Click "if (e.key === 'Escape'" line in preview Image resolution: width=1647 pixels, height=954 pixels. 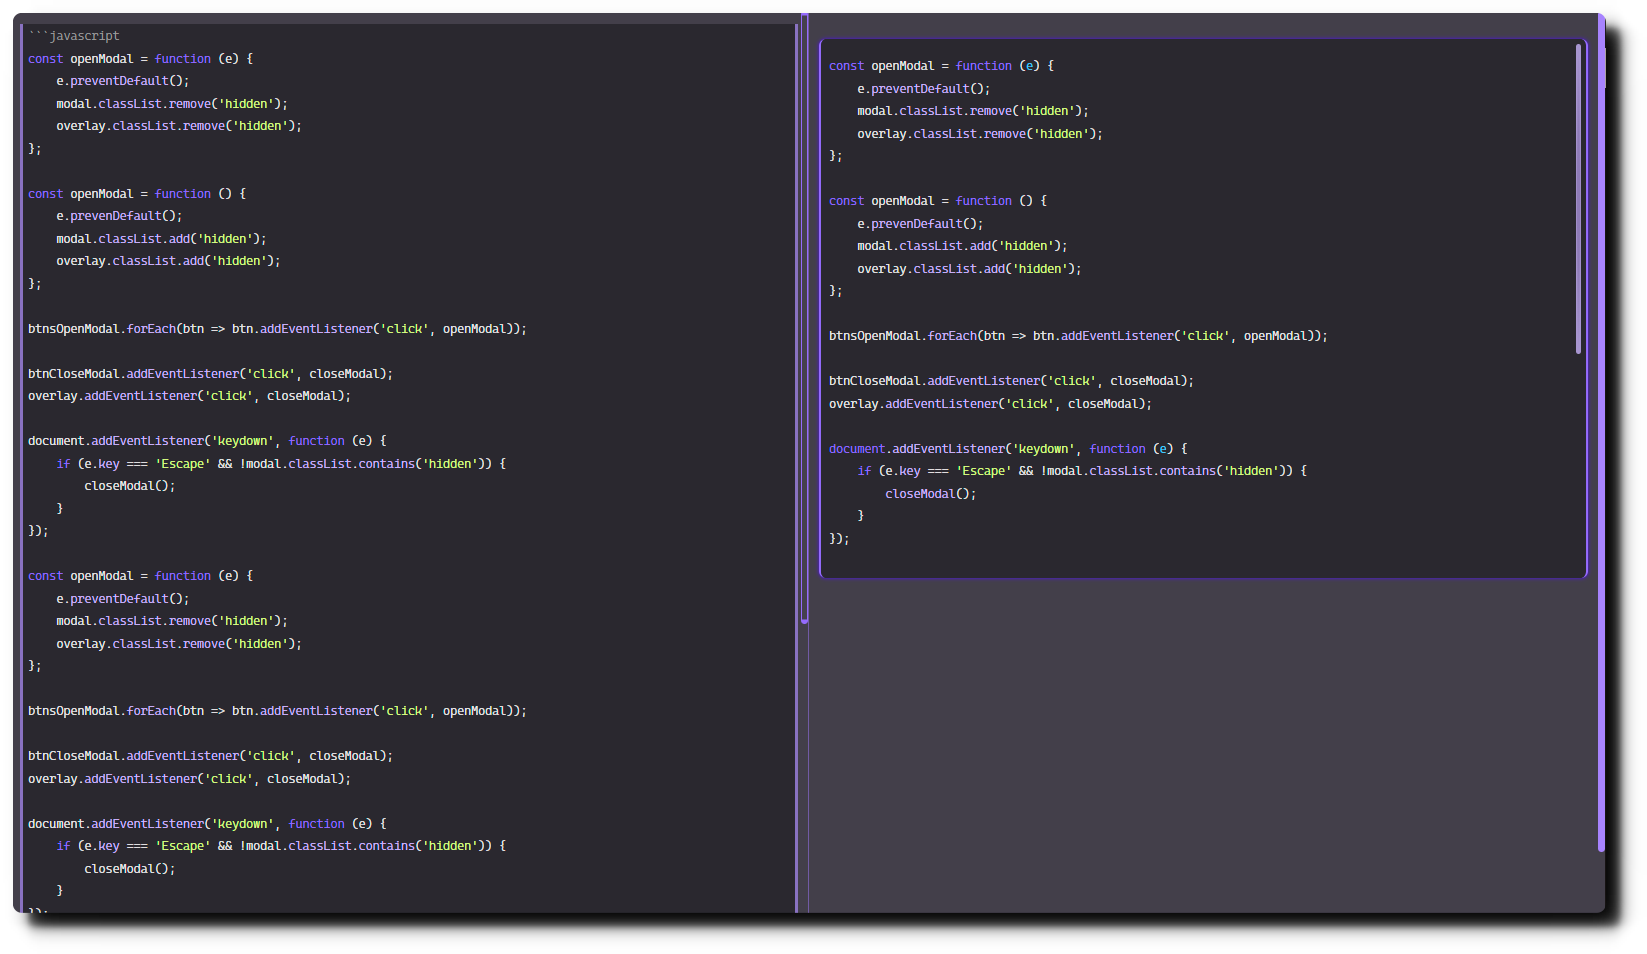(x=1082, y=471)
